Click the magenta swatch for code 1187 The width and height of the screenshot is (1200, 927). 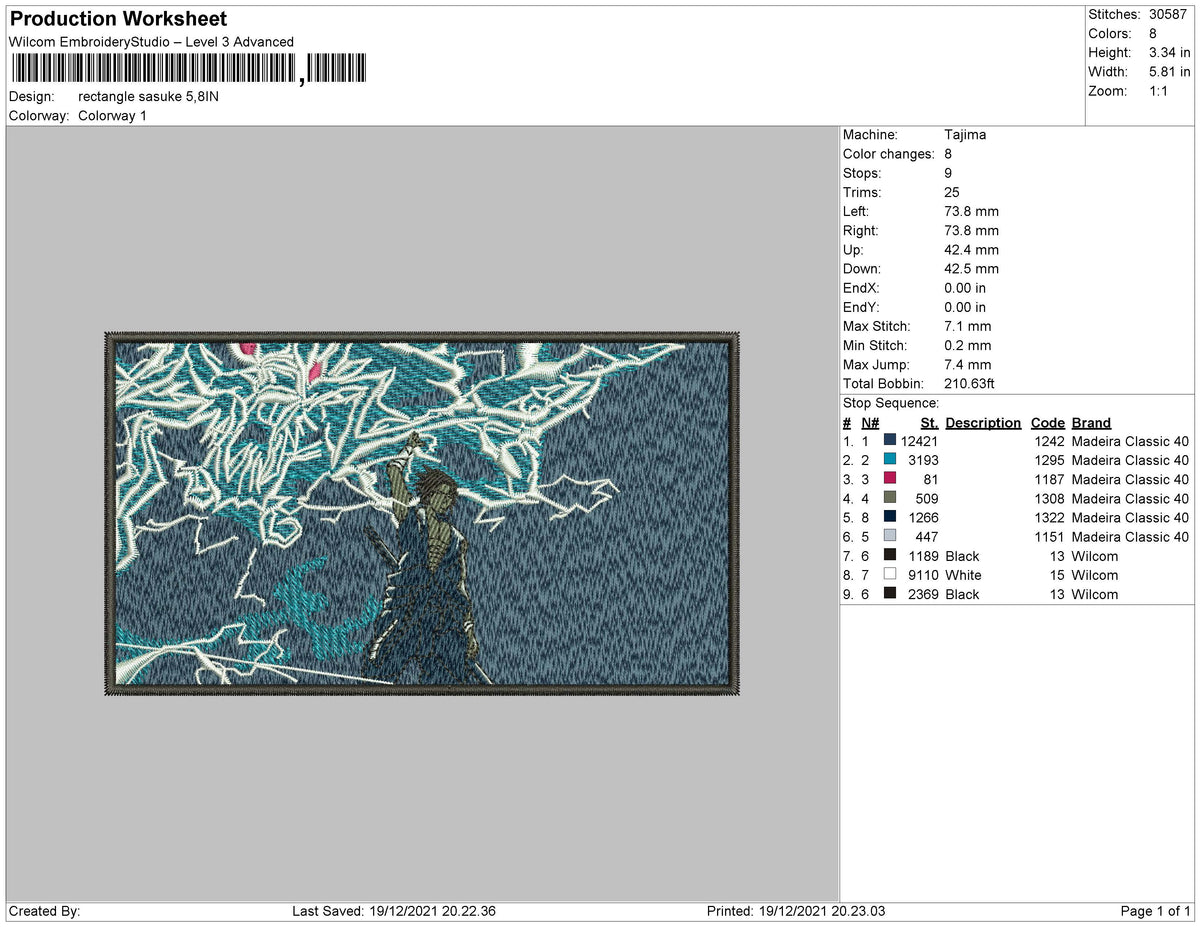[890, 479]
